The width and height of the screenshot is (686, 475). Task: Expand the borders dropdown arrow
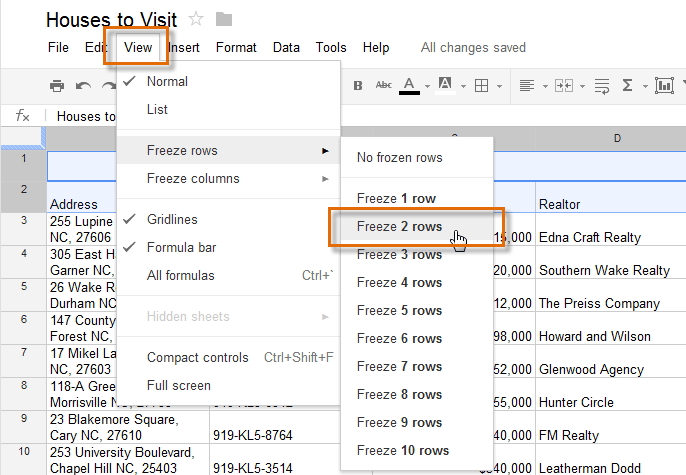point(499,87)
